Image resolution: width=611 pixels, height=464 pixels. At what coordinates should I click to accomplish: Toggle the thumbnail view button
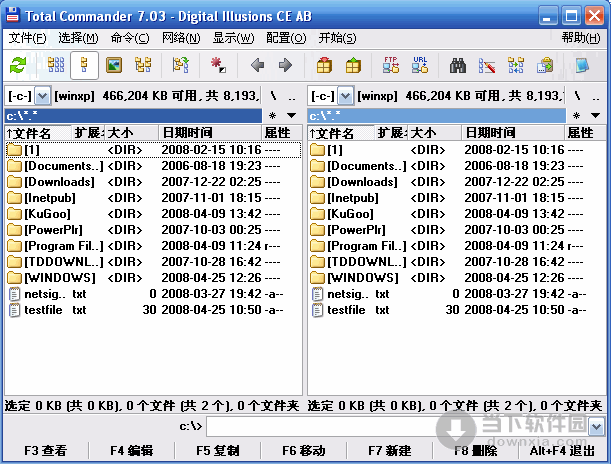tap(114, 66)
